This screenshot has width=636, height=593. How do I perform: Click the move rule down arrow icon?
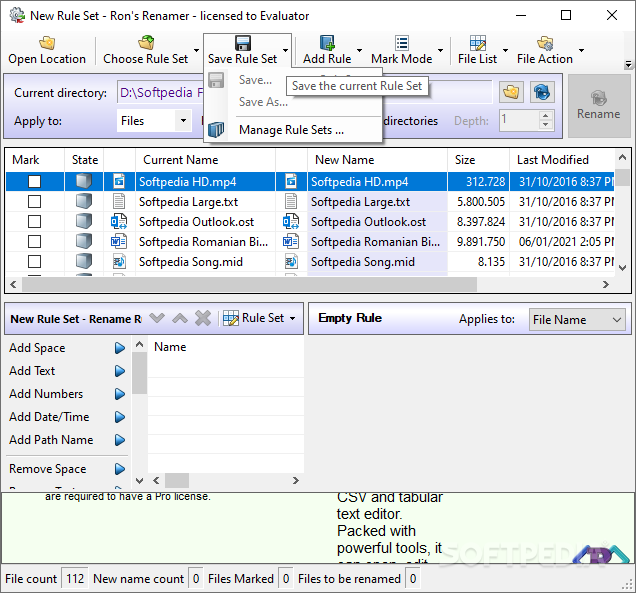coord(157,318)
